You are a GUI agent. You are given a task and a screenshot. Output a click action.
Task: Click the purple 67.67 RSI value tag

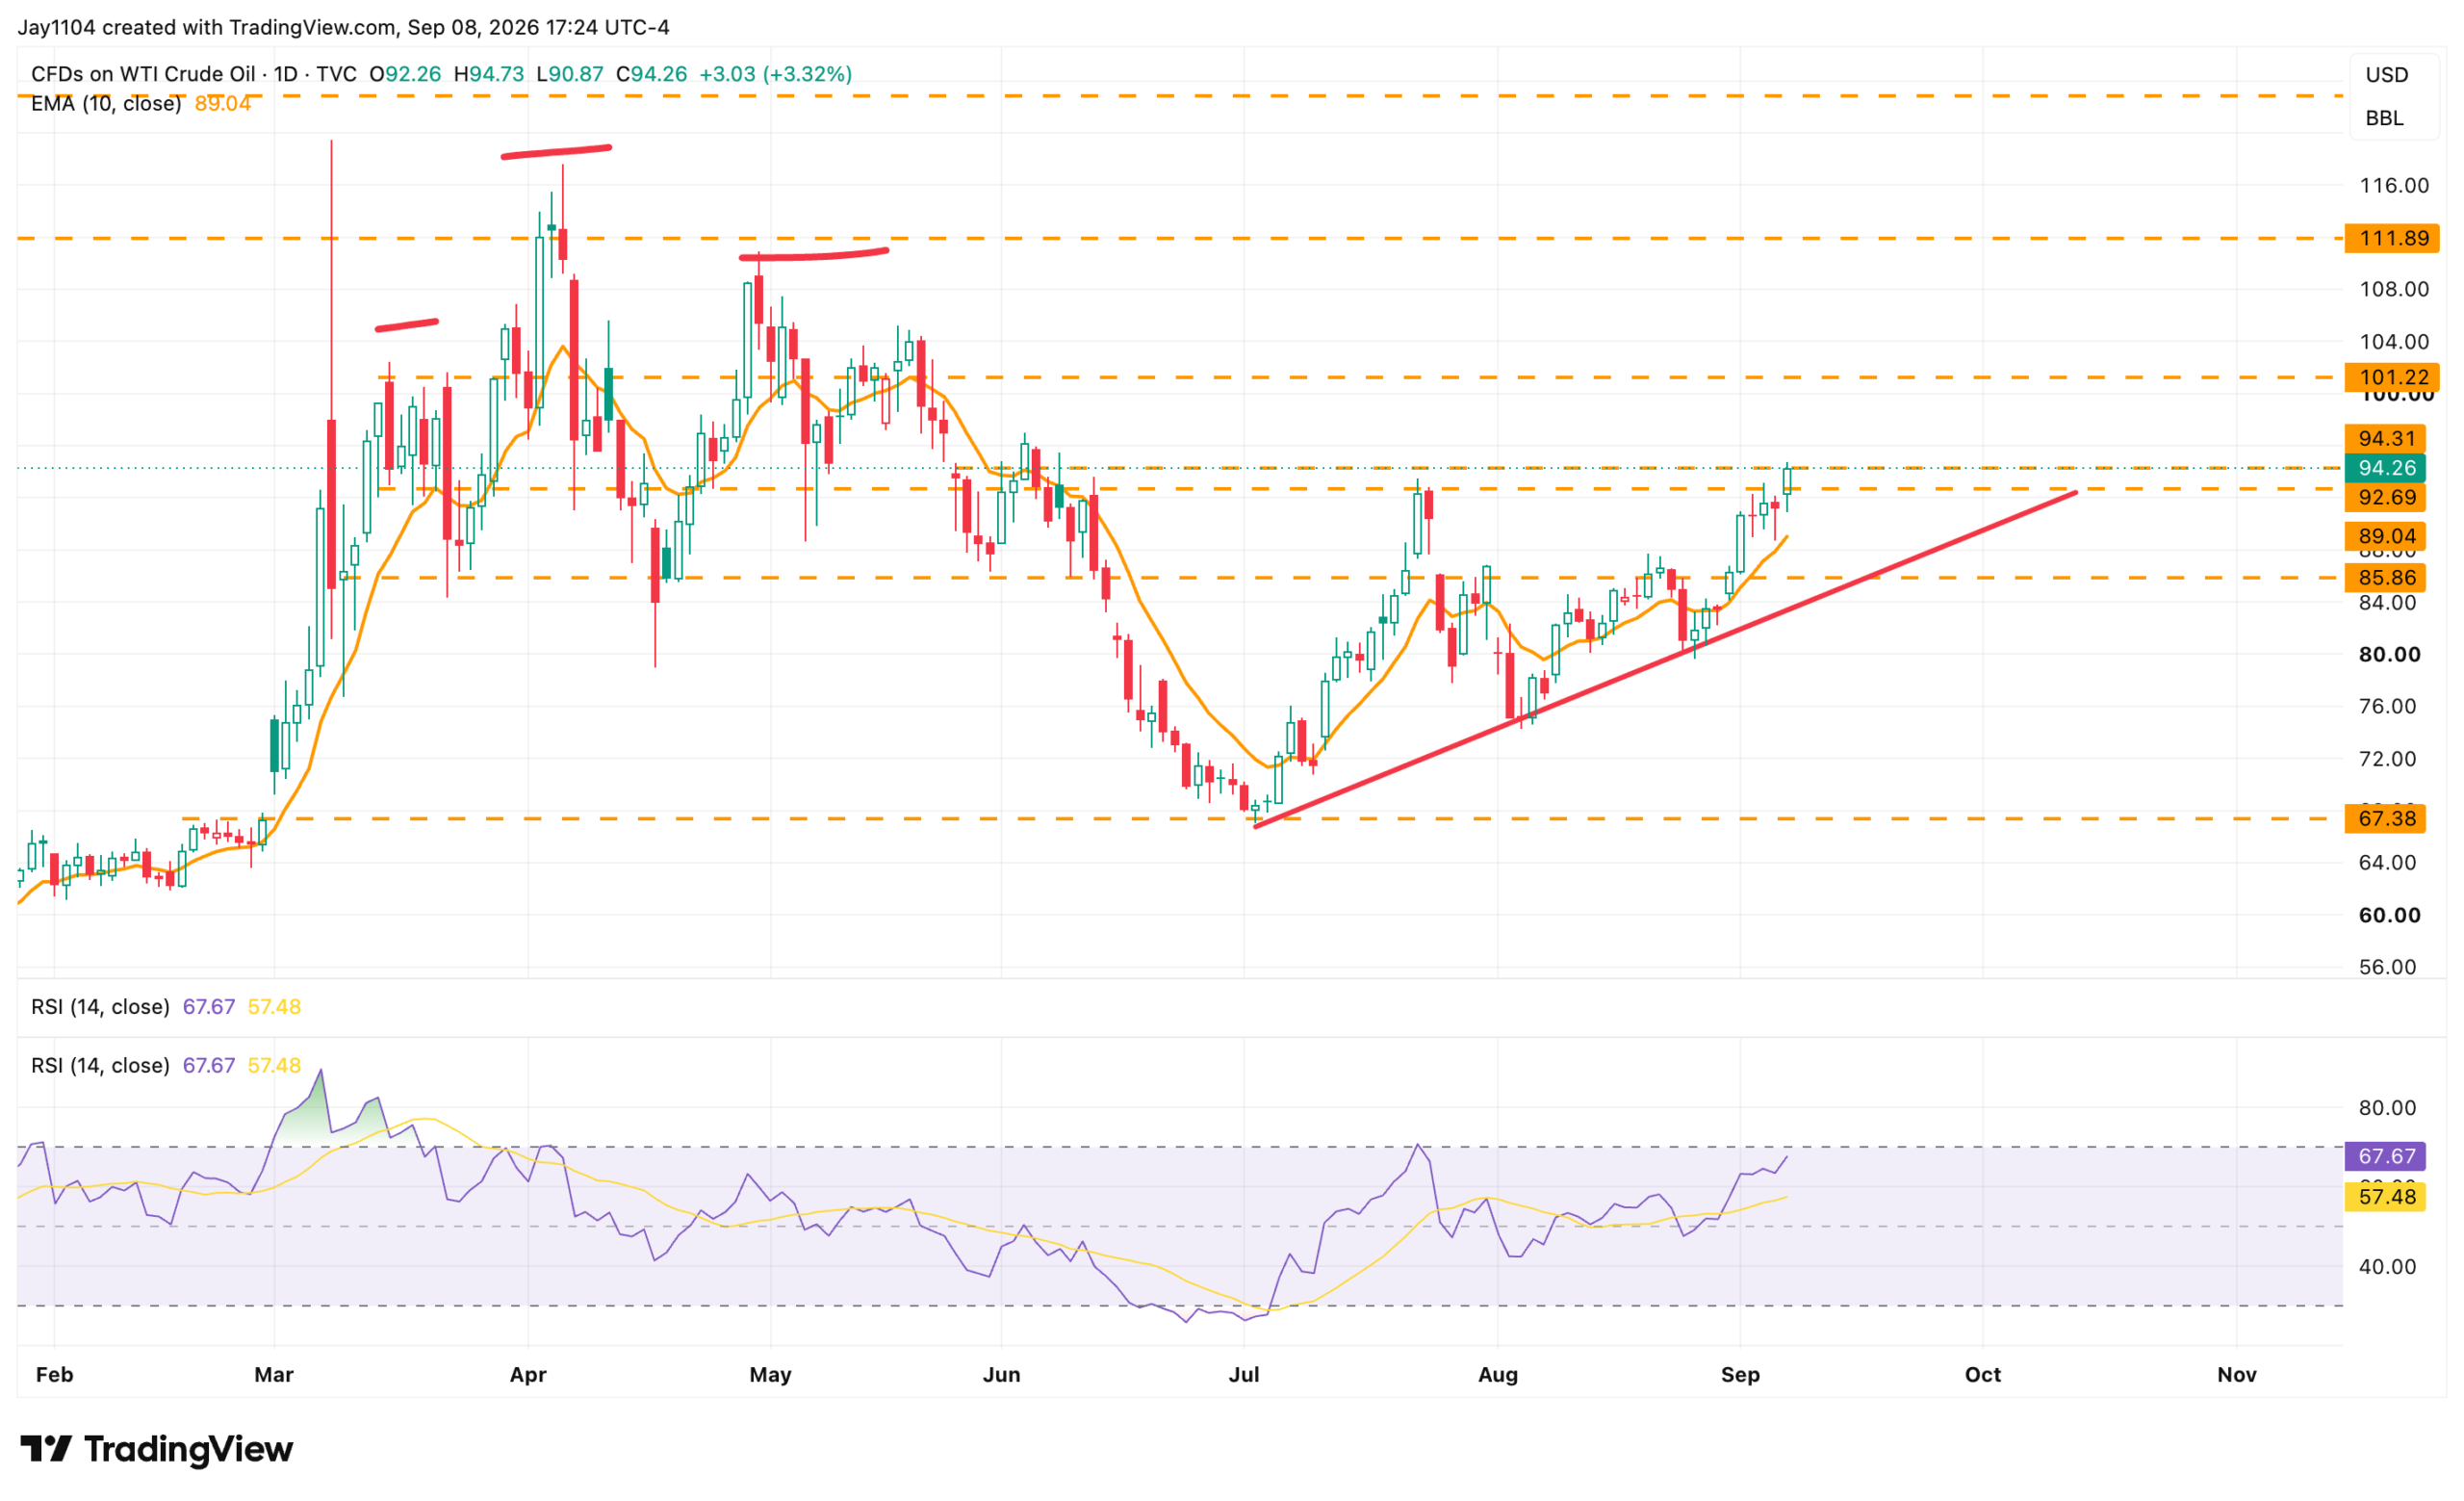[2385, 1156]
